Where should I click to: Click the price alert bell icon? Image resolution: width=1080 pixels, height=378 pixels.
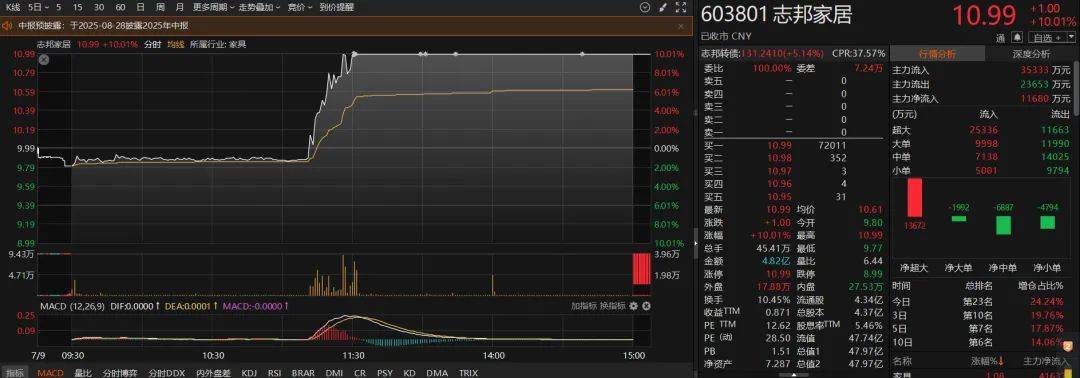coord(1018,36)
